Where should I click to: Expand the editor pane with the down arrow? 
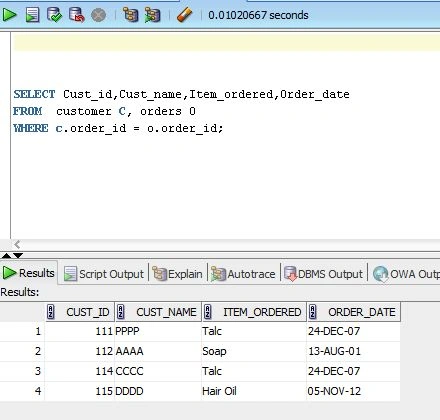click(18, 256)
